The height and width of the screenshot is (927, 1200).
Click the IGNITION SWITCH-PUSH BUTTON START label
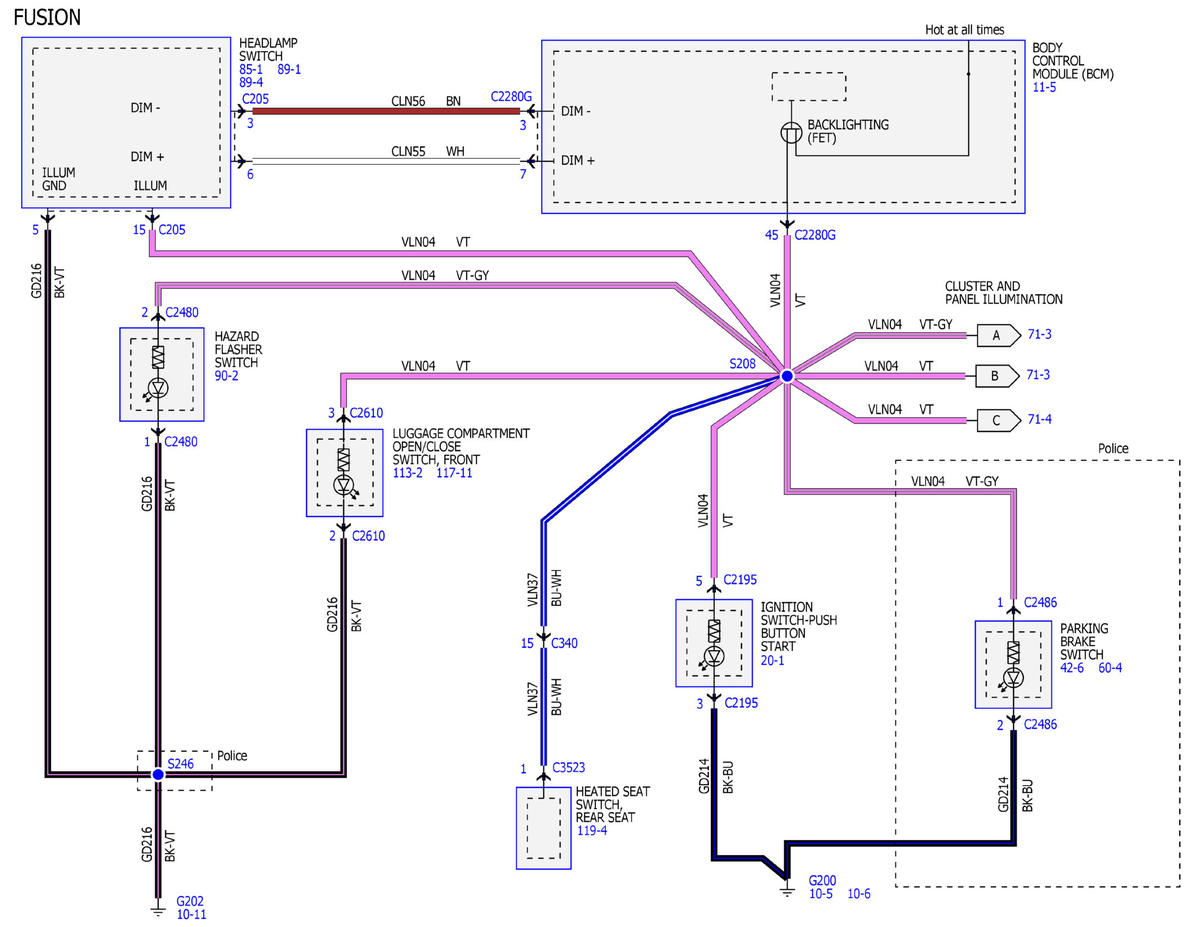pyautogui.click(x=799, y=627)
